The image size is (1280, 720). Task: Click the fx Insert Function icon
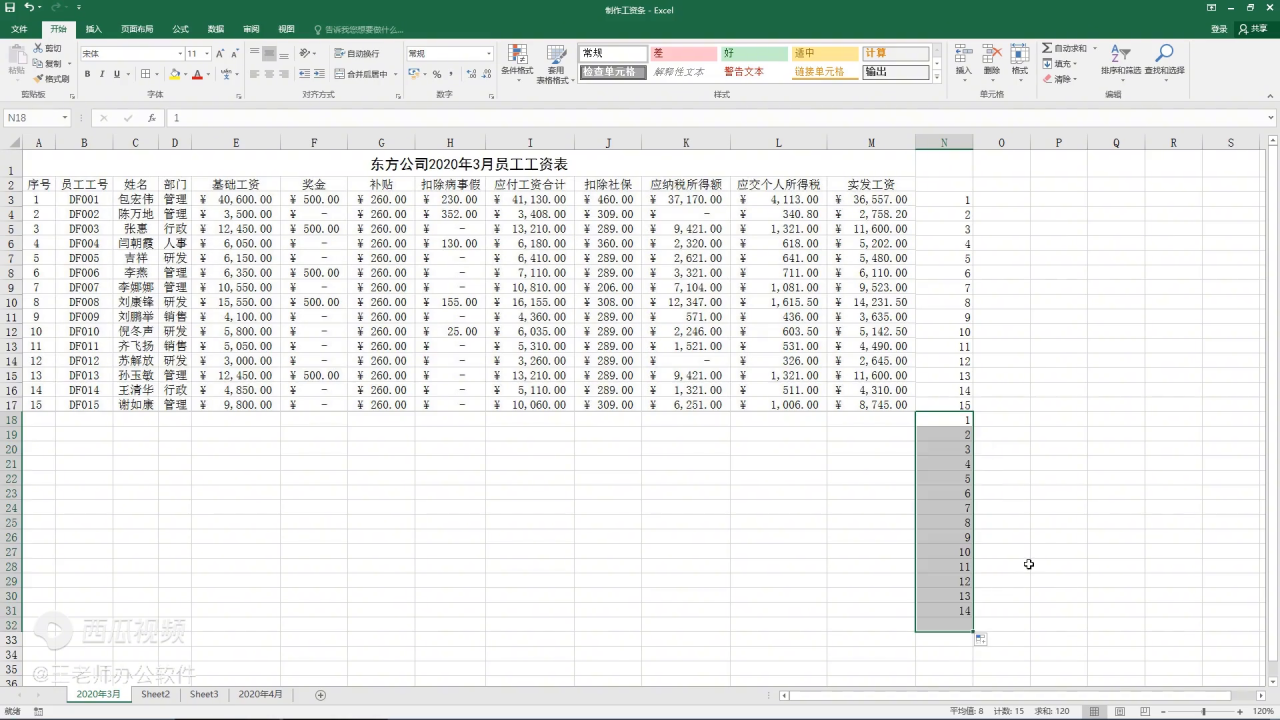(x=151, y=118)
